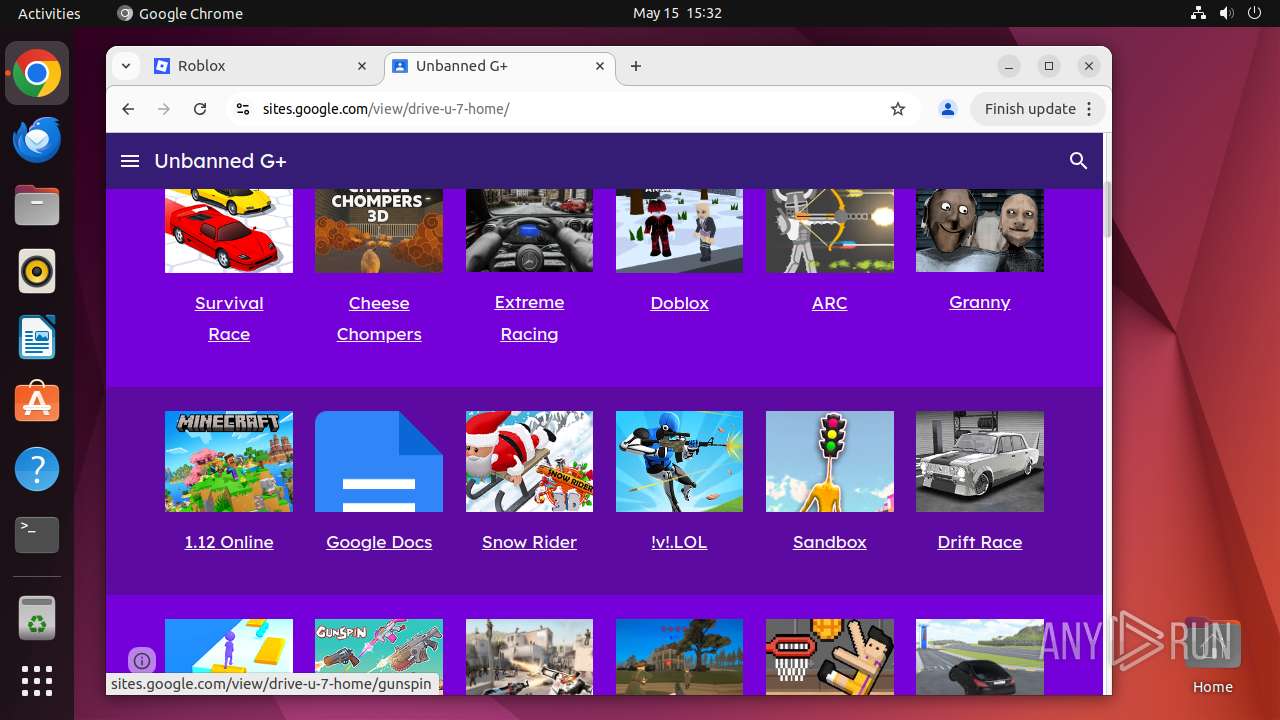Open the Google Sites hamburger menu
This screenshot has width=1280, height=720.
coord(130,161)
